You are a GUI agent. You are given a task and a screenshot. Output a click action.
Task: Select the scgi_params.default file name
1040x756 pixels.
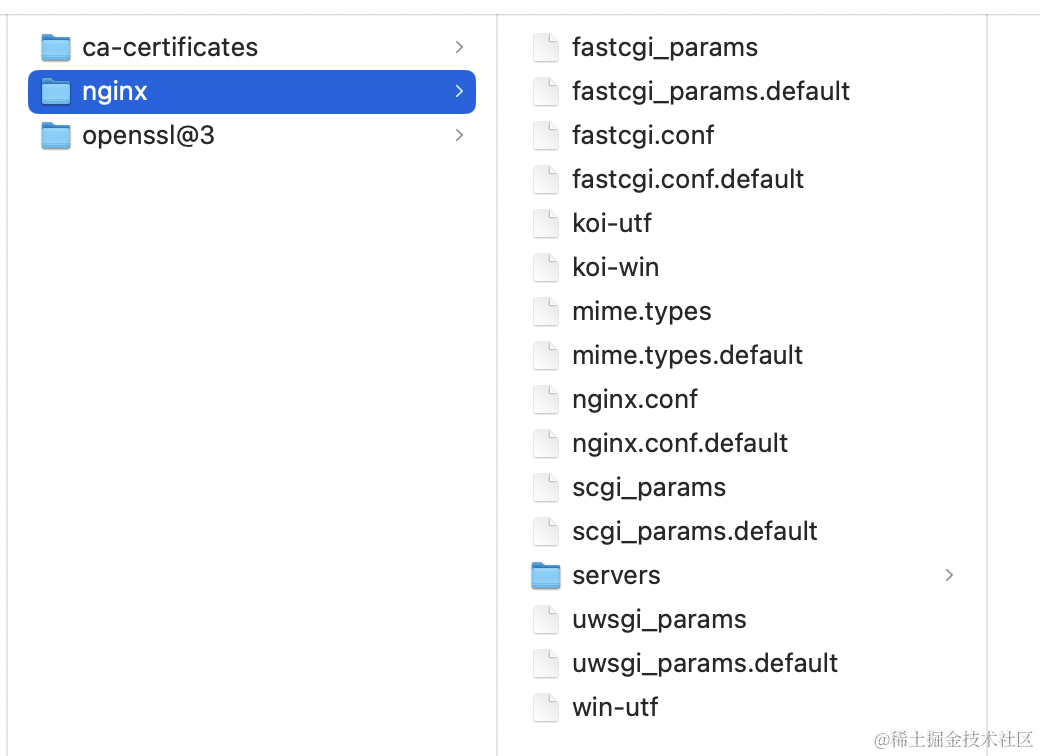(x=695, y=531)
